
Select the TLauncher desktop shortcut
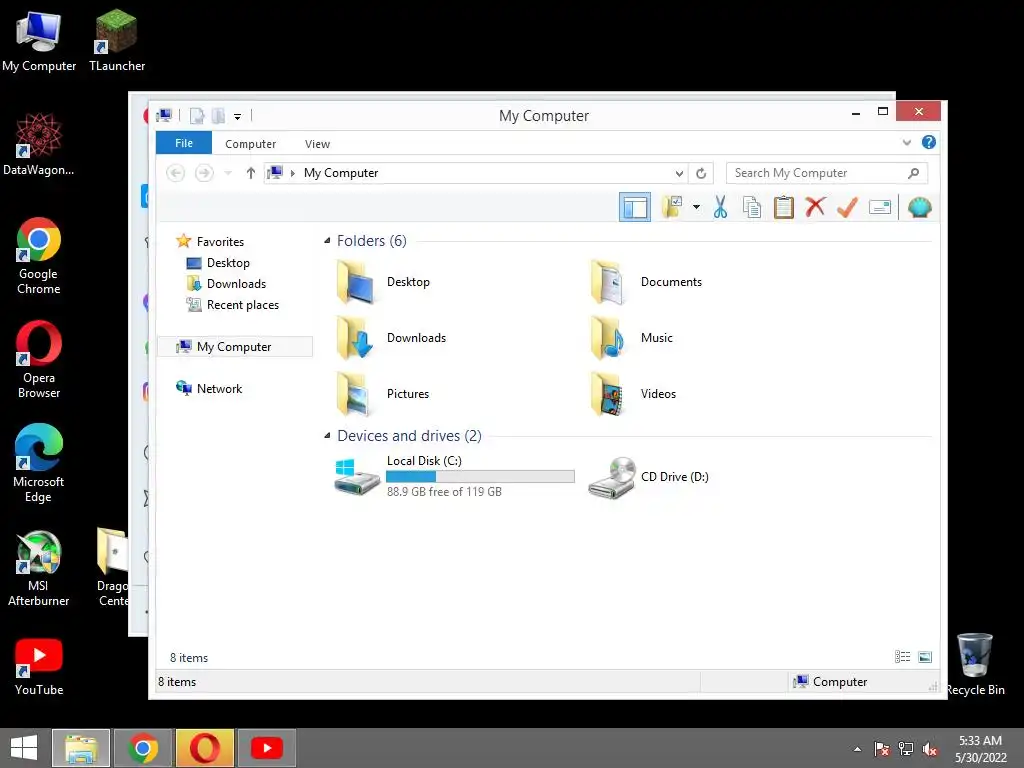(x=117, y=40)
